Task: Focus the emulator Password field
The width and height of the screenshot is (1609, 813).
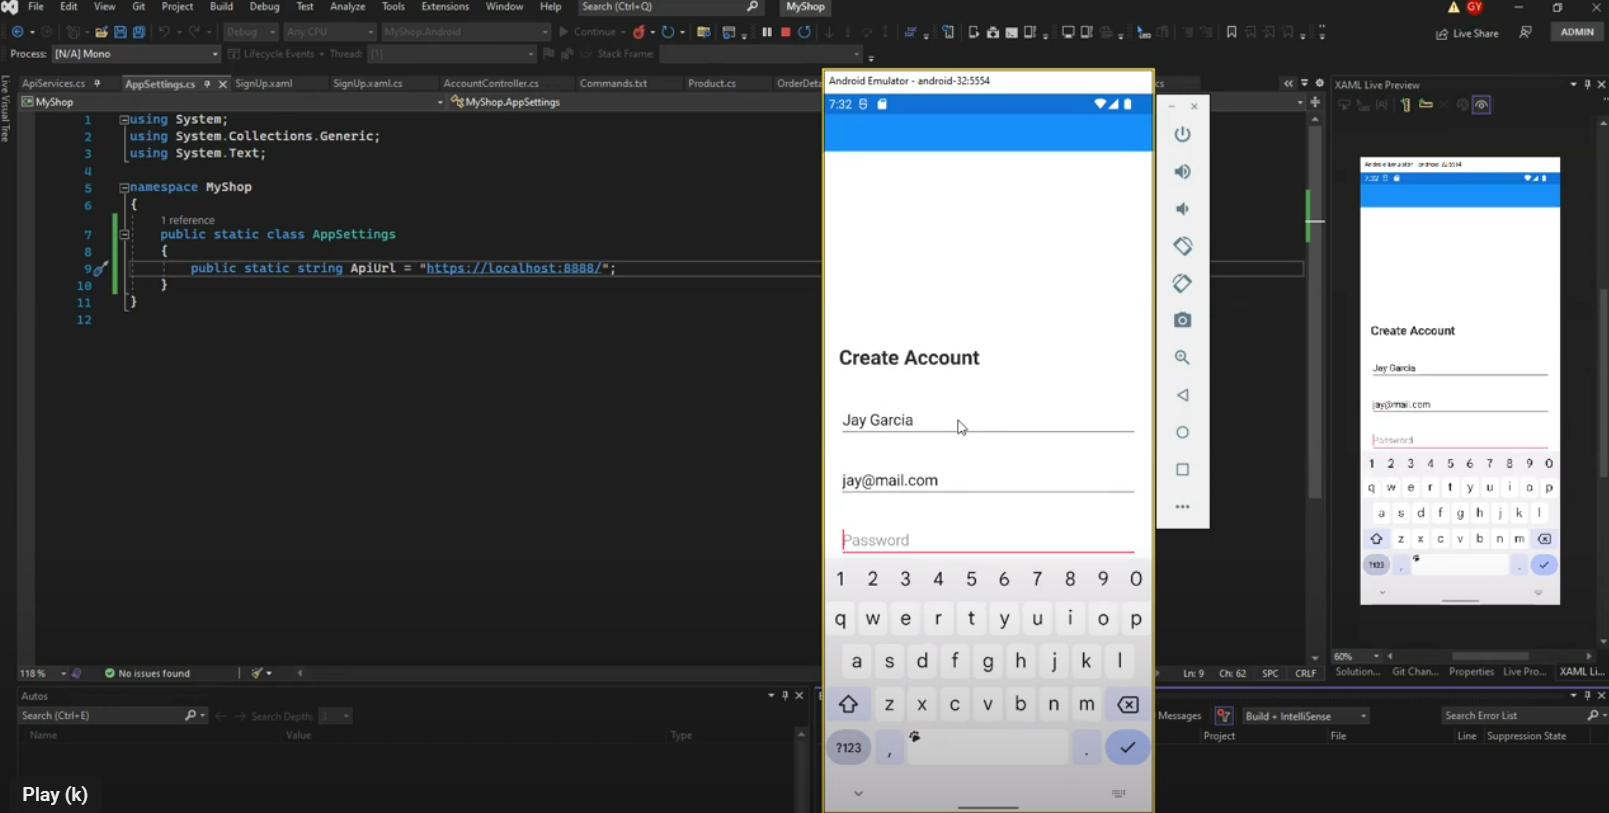Action: (988, 540)
